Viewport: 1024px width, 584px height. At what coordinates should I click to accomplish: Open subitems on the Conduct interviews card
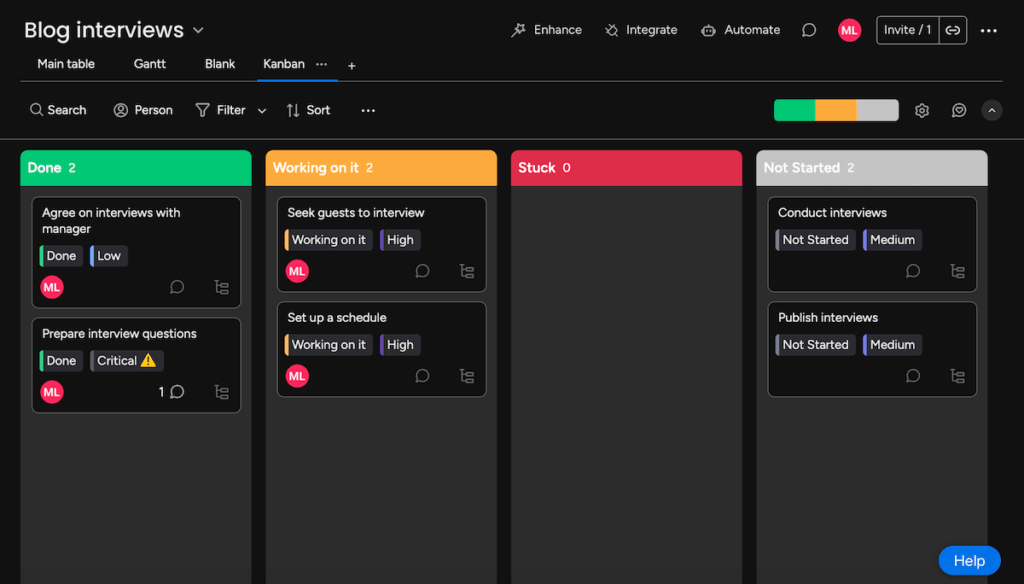click(x=957, y=271)
